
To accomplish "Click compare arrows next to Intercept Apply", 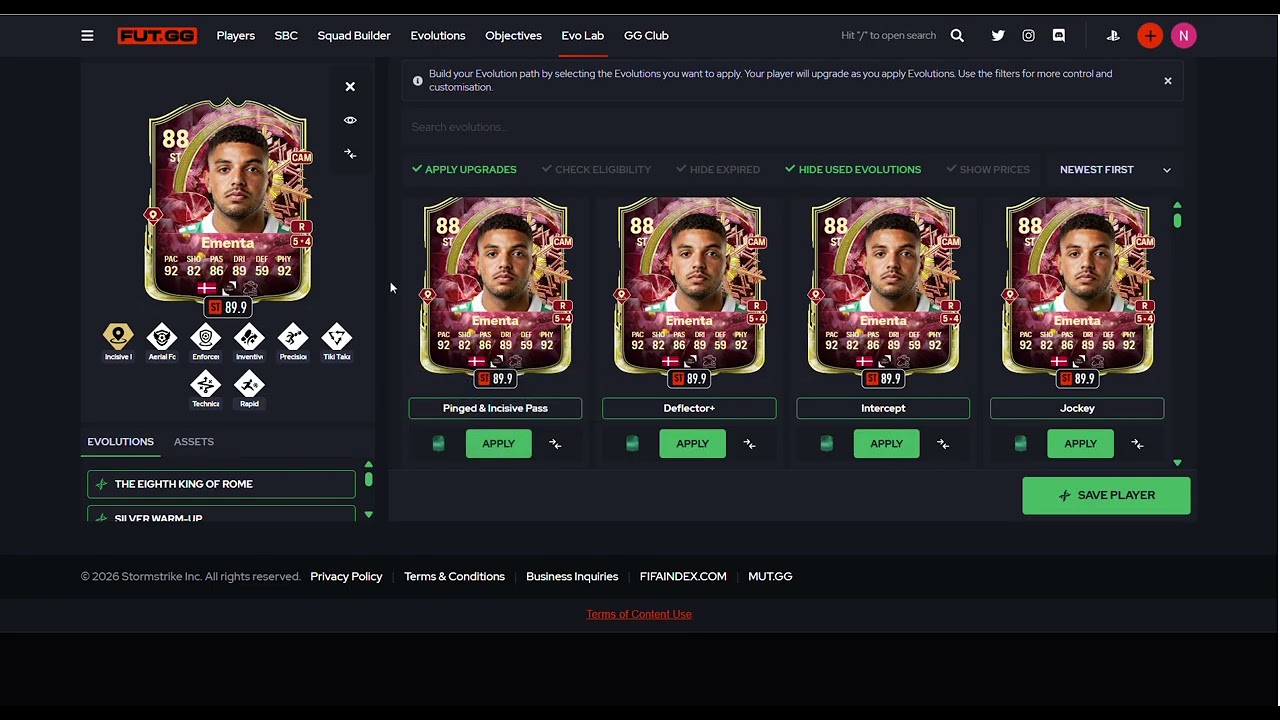I will (943, 444).
